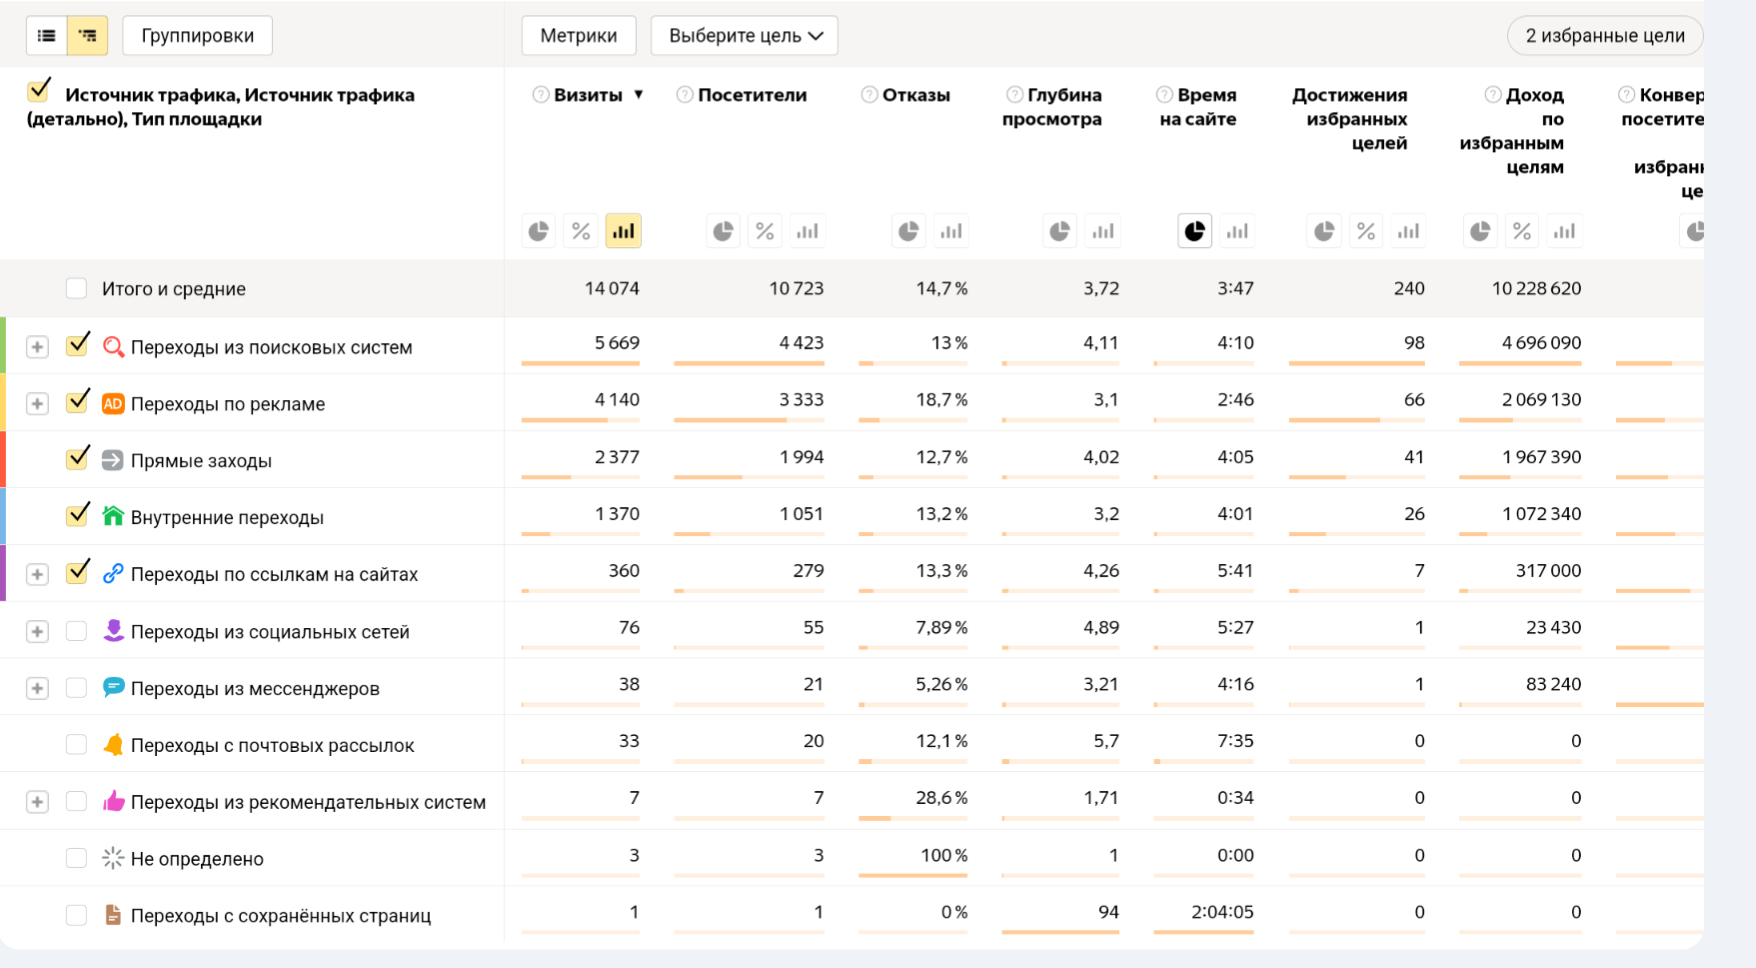Open the Группировки menu
The height and width of the screenshot is (968, 1756).
(197, 36)
